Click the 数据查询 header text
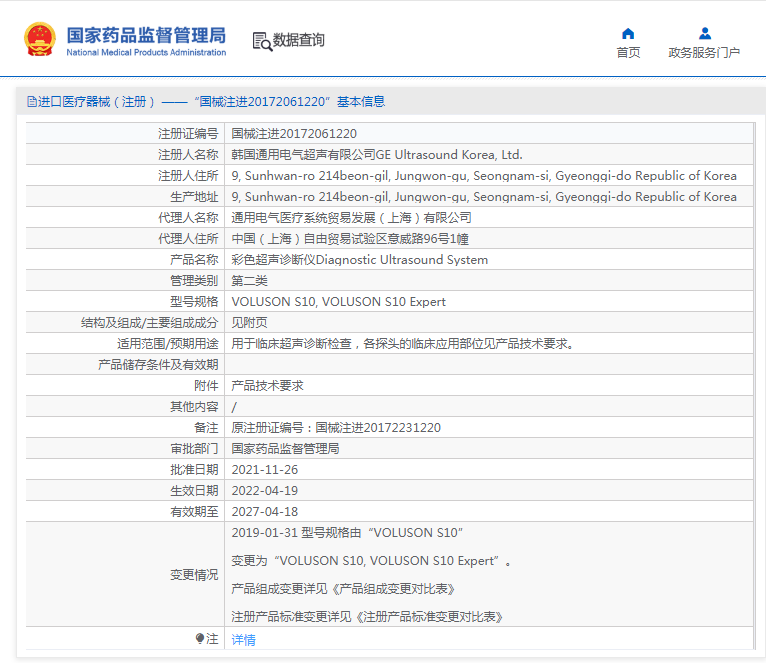 click(x=299, y=41)
